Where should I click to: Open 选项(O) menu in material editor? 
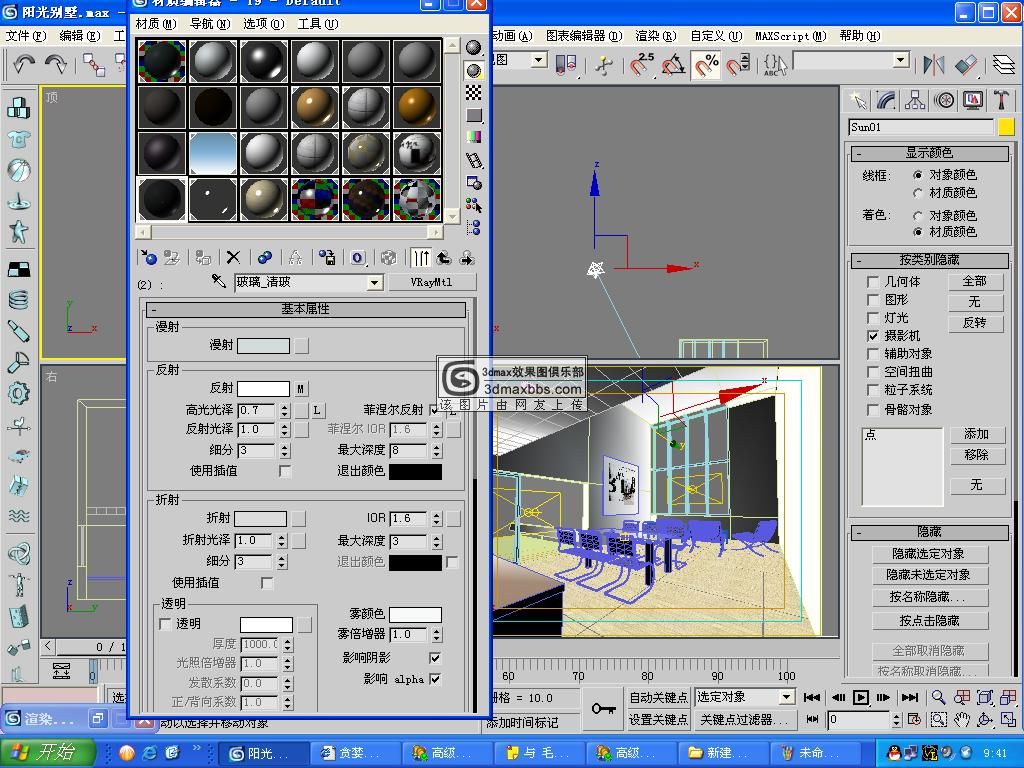point(264,24)
